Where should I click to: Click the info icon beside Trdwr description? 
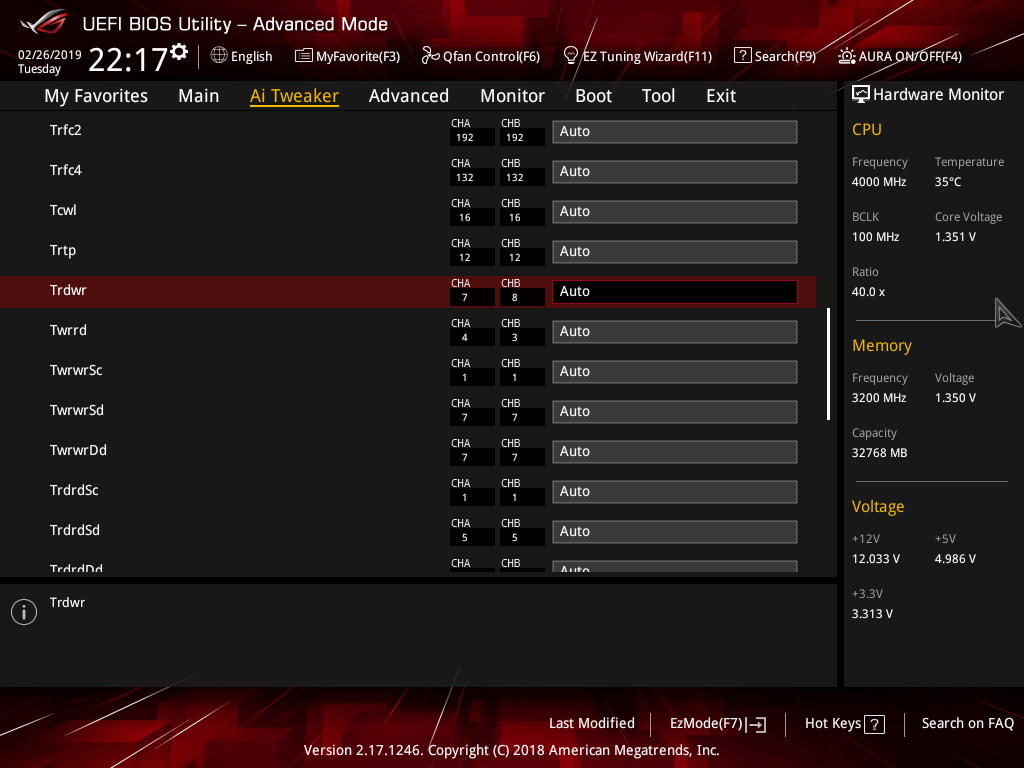24,612
